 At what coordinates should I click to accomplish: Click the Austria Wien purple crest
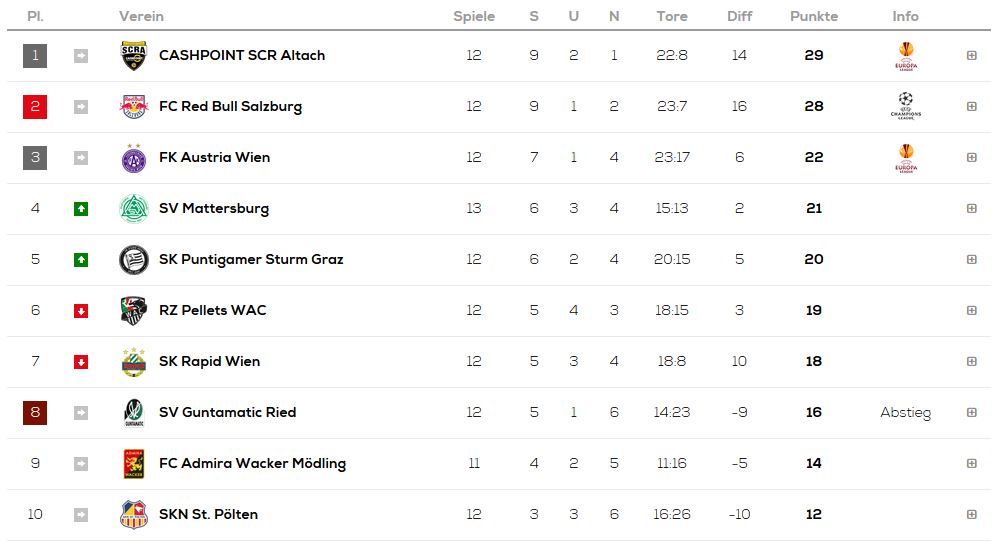(x=134, y=158)
